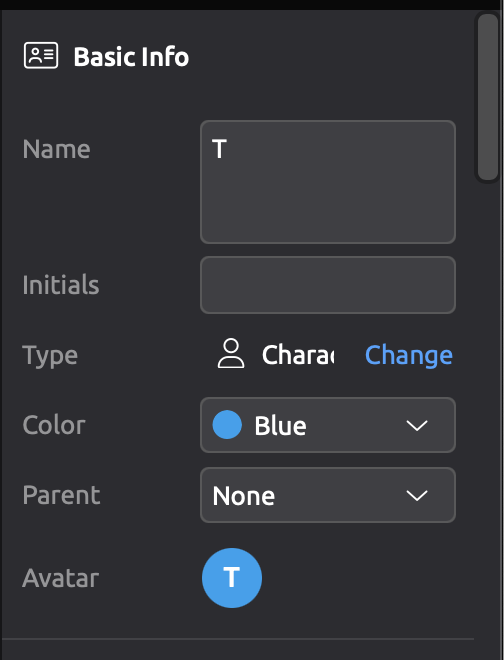
Task: Expand the Color dropdown chevron arrow
Action: (x=417, y=425)
